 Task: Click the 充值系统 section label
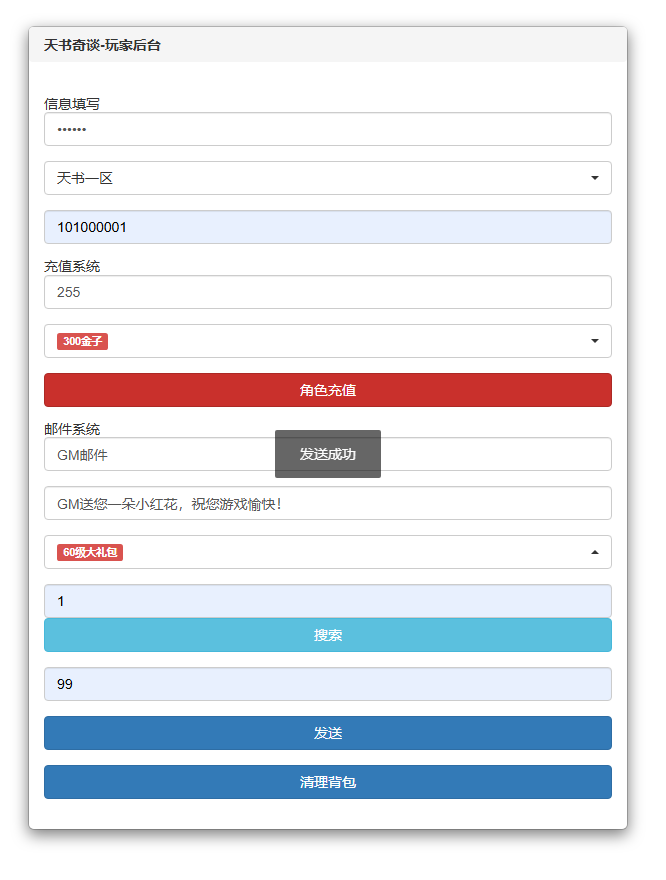tap(72, 267)
